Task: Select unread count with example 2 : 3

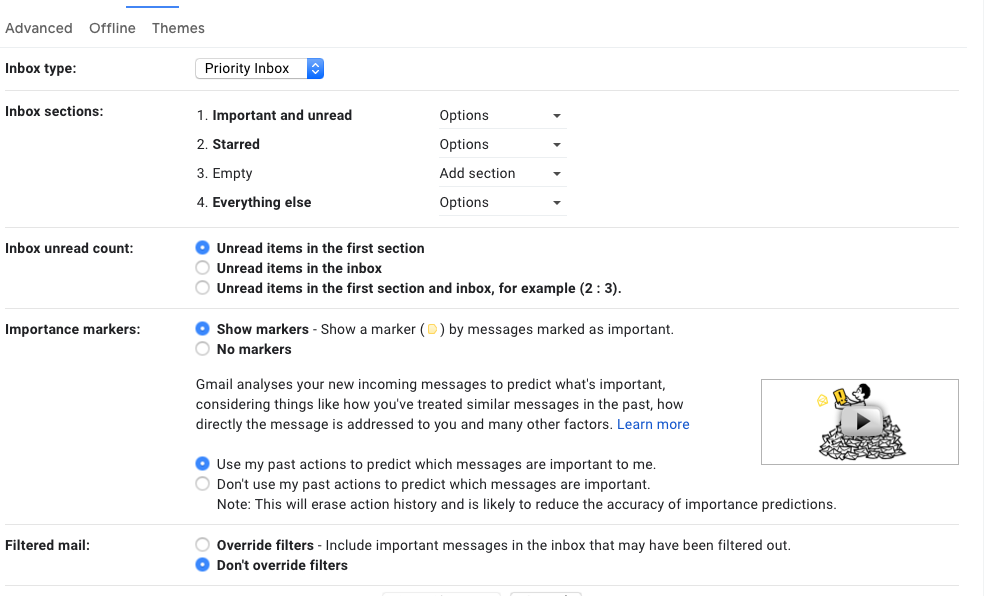Action: tap(202, 287)
